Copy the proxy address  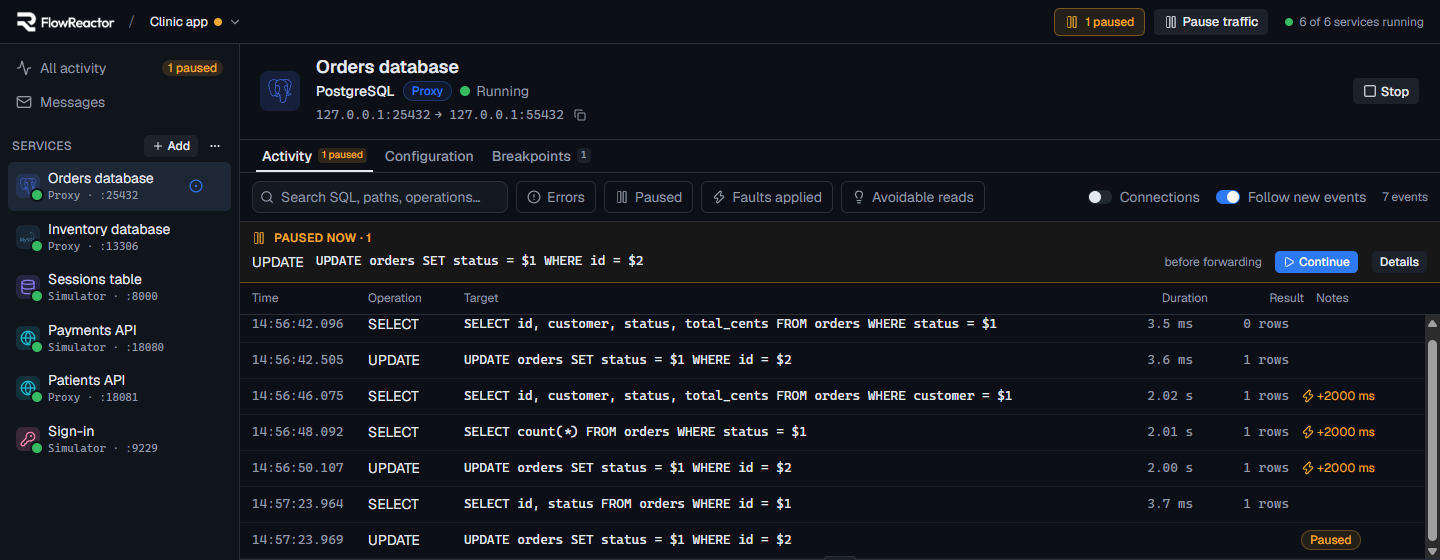(x=580, y=115)
